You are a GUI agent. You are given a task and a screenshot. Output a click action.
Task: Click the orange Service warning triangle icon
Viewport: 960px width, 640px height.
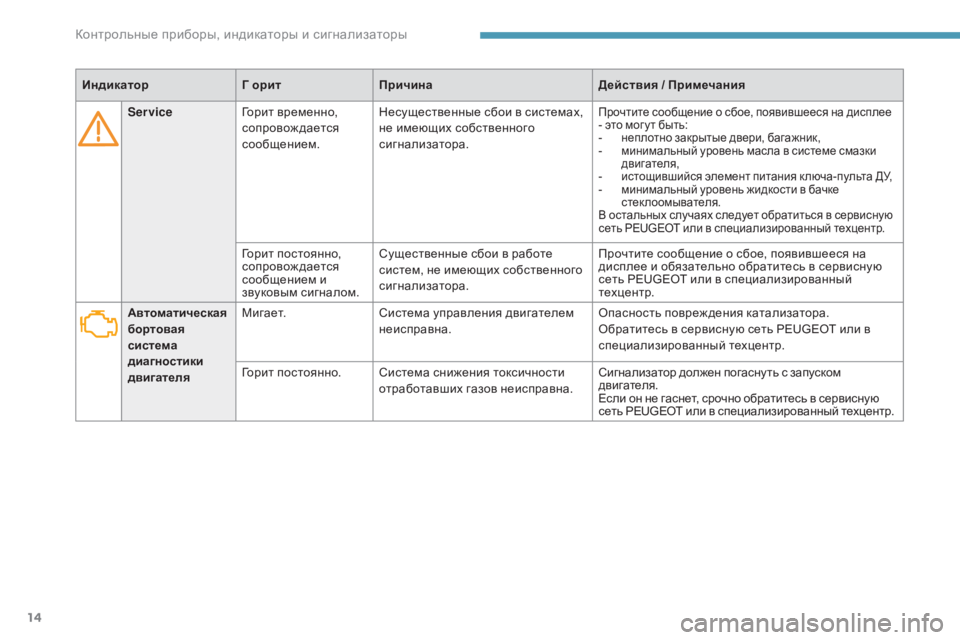98,129
